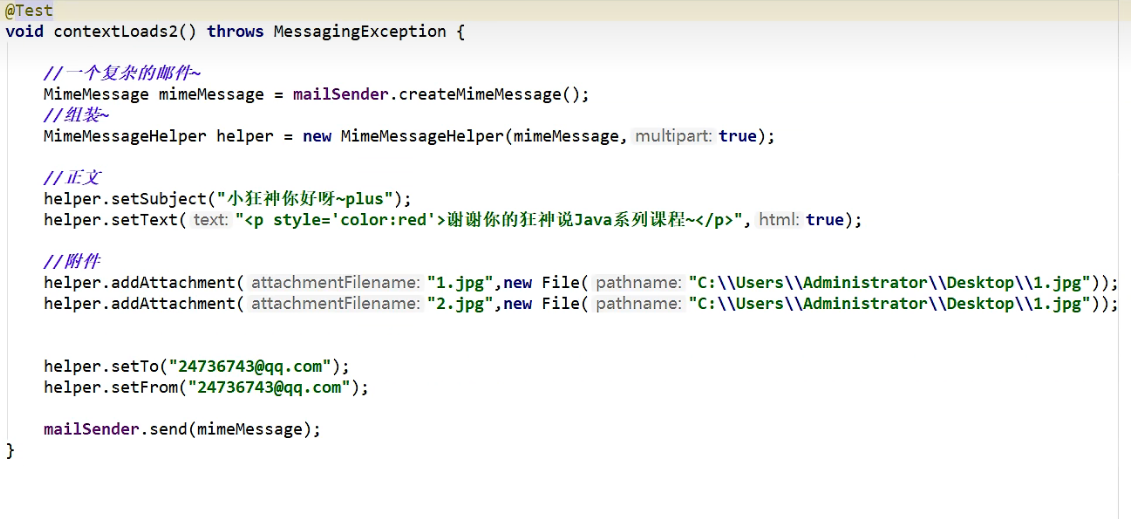Screen dimensions: 1131x519
Task: Click the "1.jpg" attachment filename string
Action: (x=459, y=283)
